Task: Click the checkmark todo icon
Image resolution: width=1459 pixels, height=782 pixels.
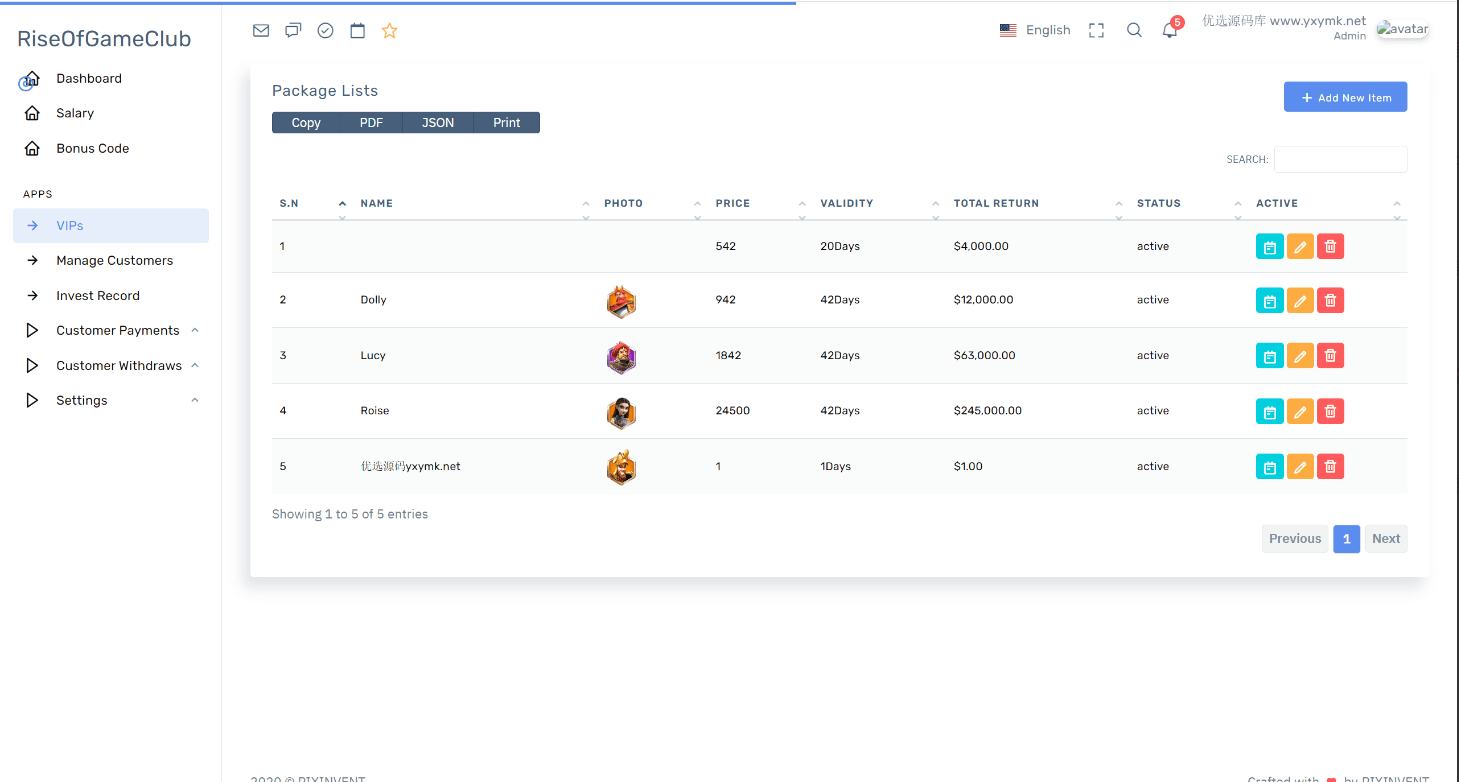Action: pos(325,31)
